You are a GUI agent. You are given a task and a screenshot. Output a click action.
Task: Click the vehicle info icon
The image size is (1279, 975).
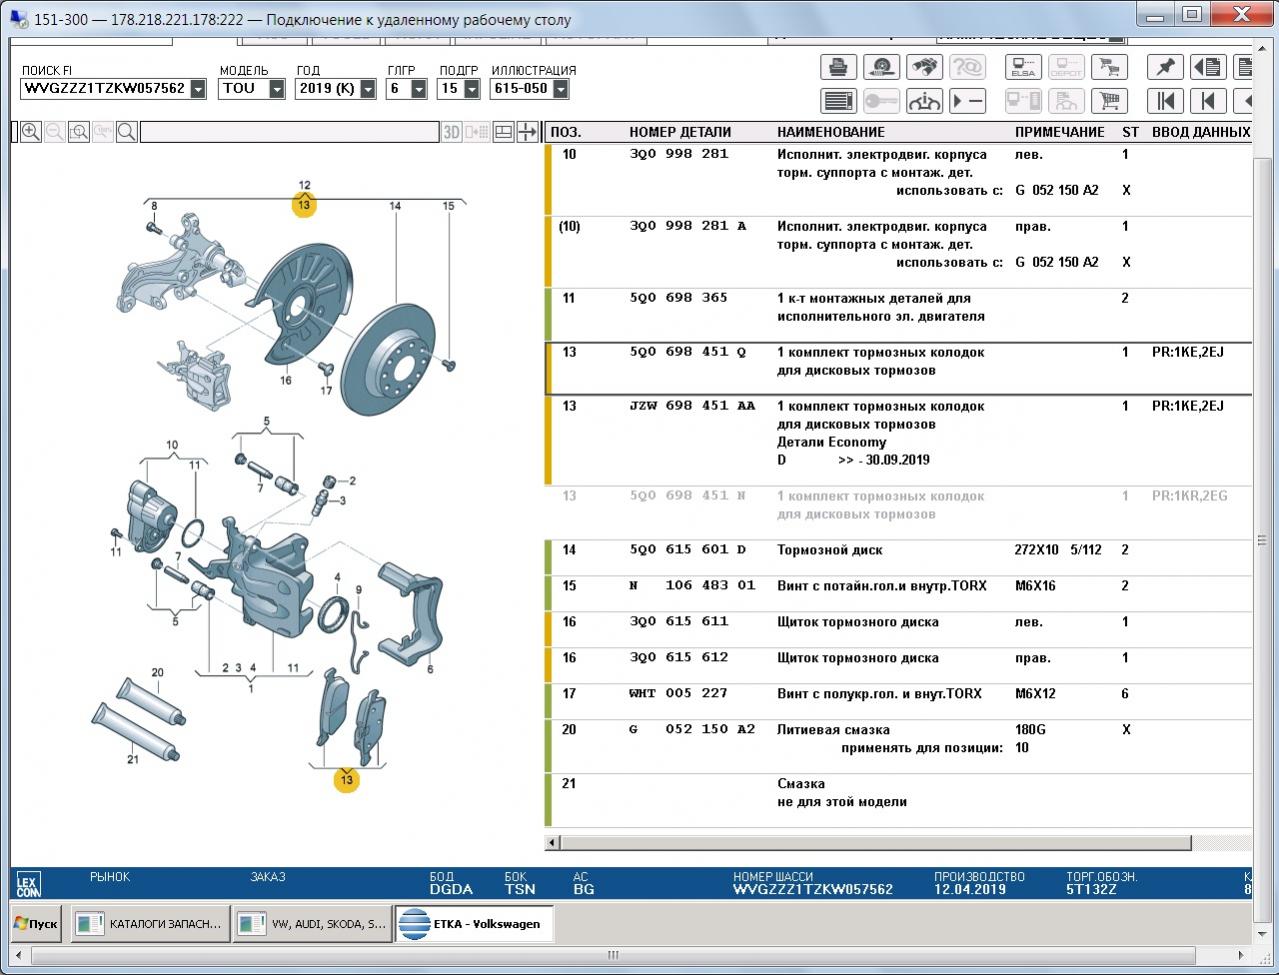(924, 101)
